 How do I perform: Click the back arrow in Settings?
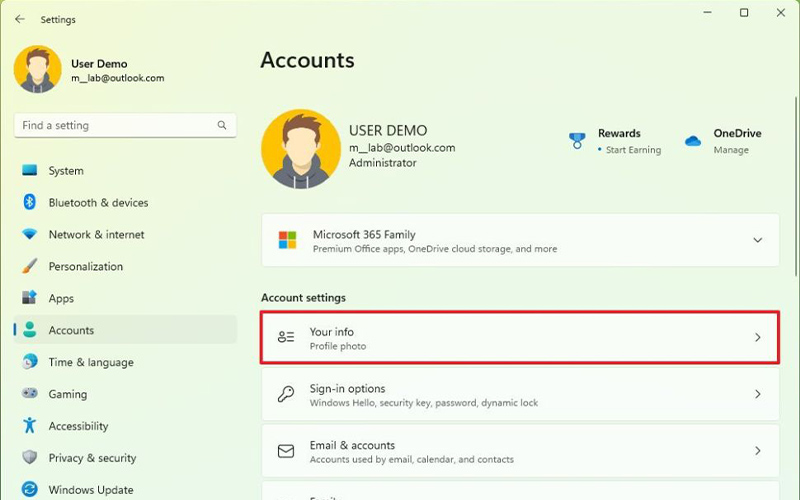tap(20, 19)
